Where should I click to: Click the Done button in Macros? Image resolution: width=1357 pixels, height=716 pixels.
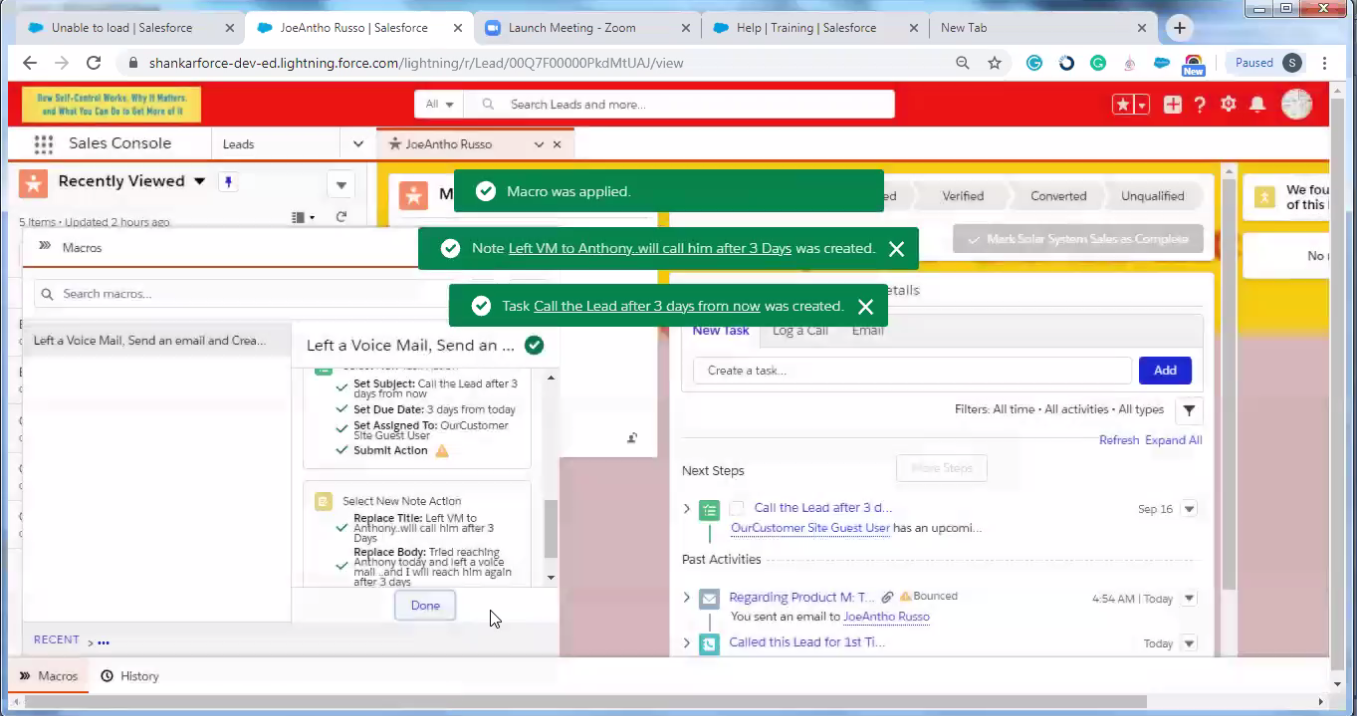point(425,605)
